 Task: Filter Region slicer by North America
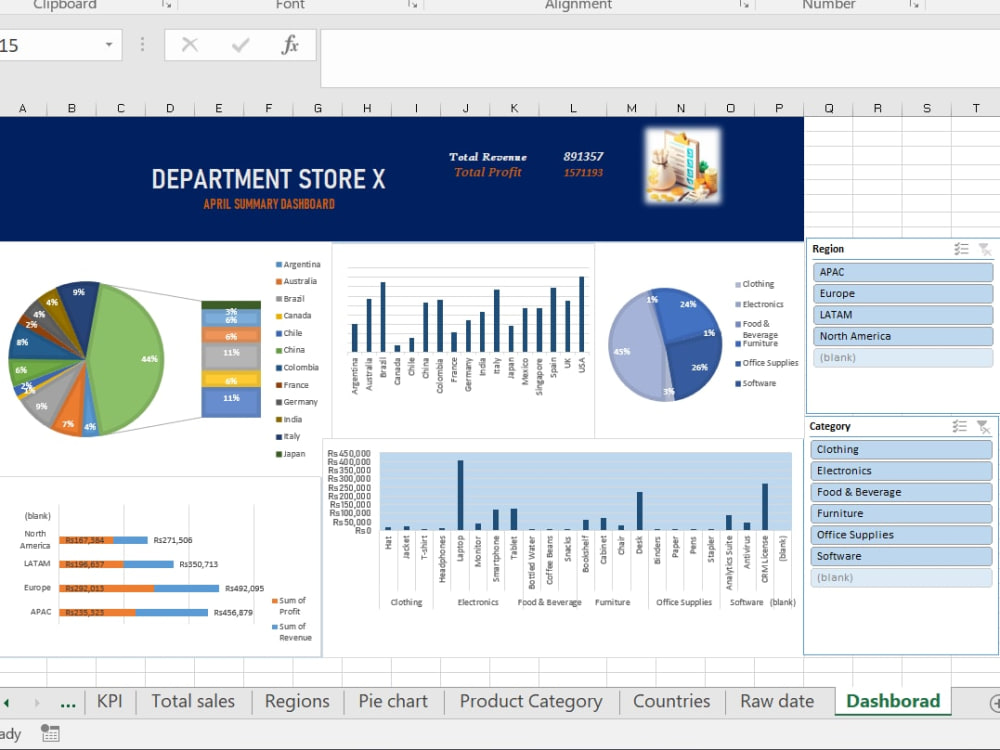(x=903, y=336)
